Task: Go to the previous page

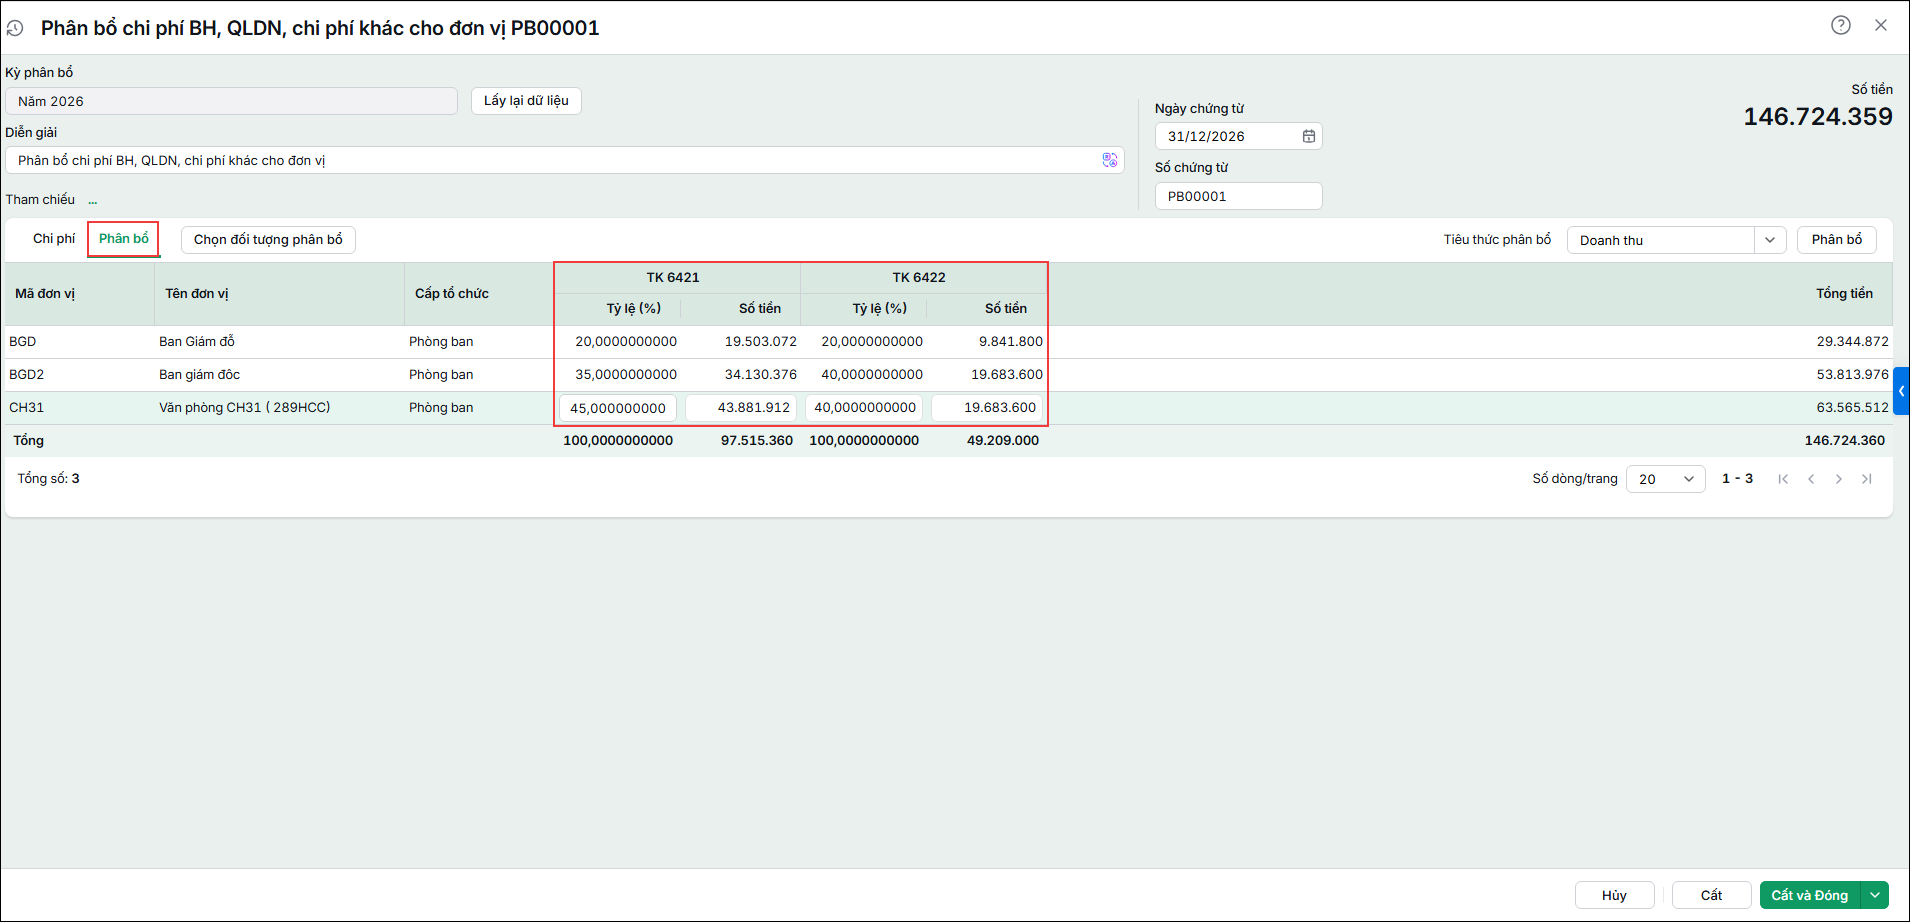Action: pyautogui.click(x=1811, y=479)
